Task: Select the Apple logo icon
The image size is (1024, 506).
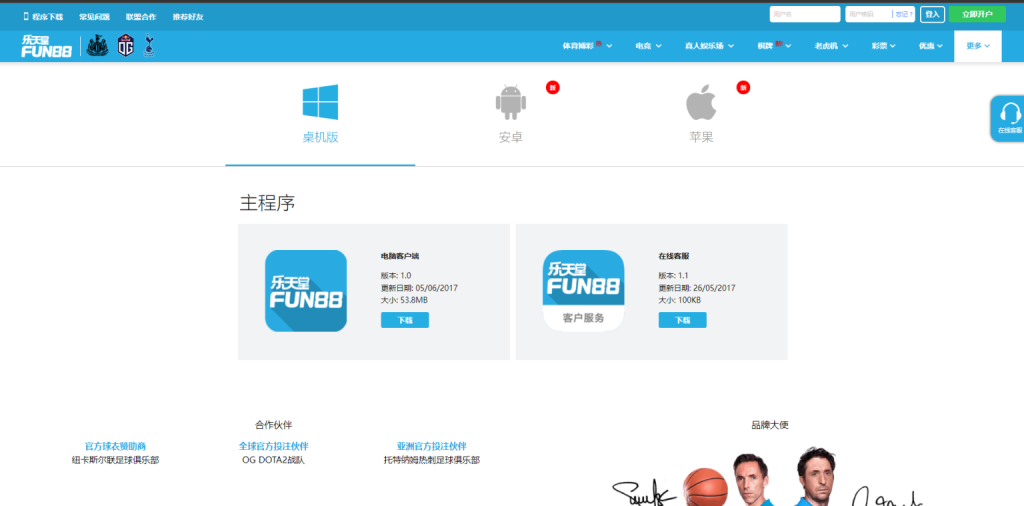Action: click(701, 103)
